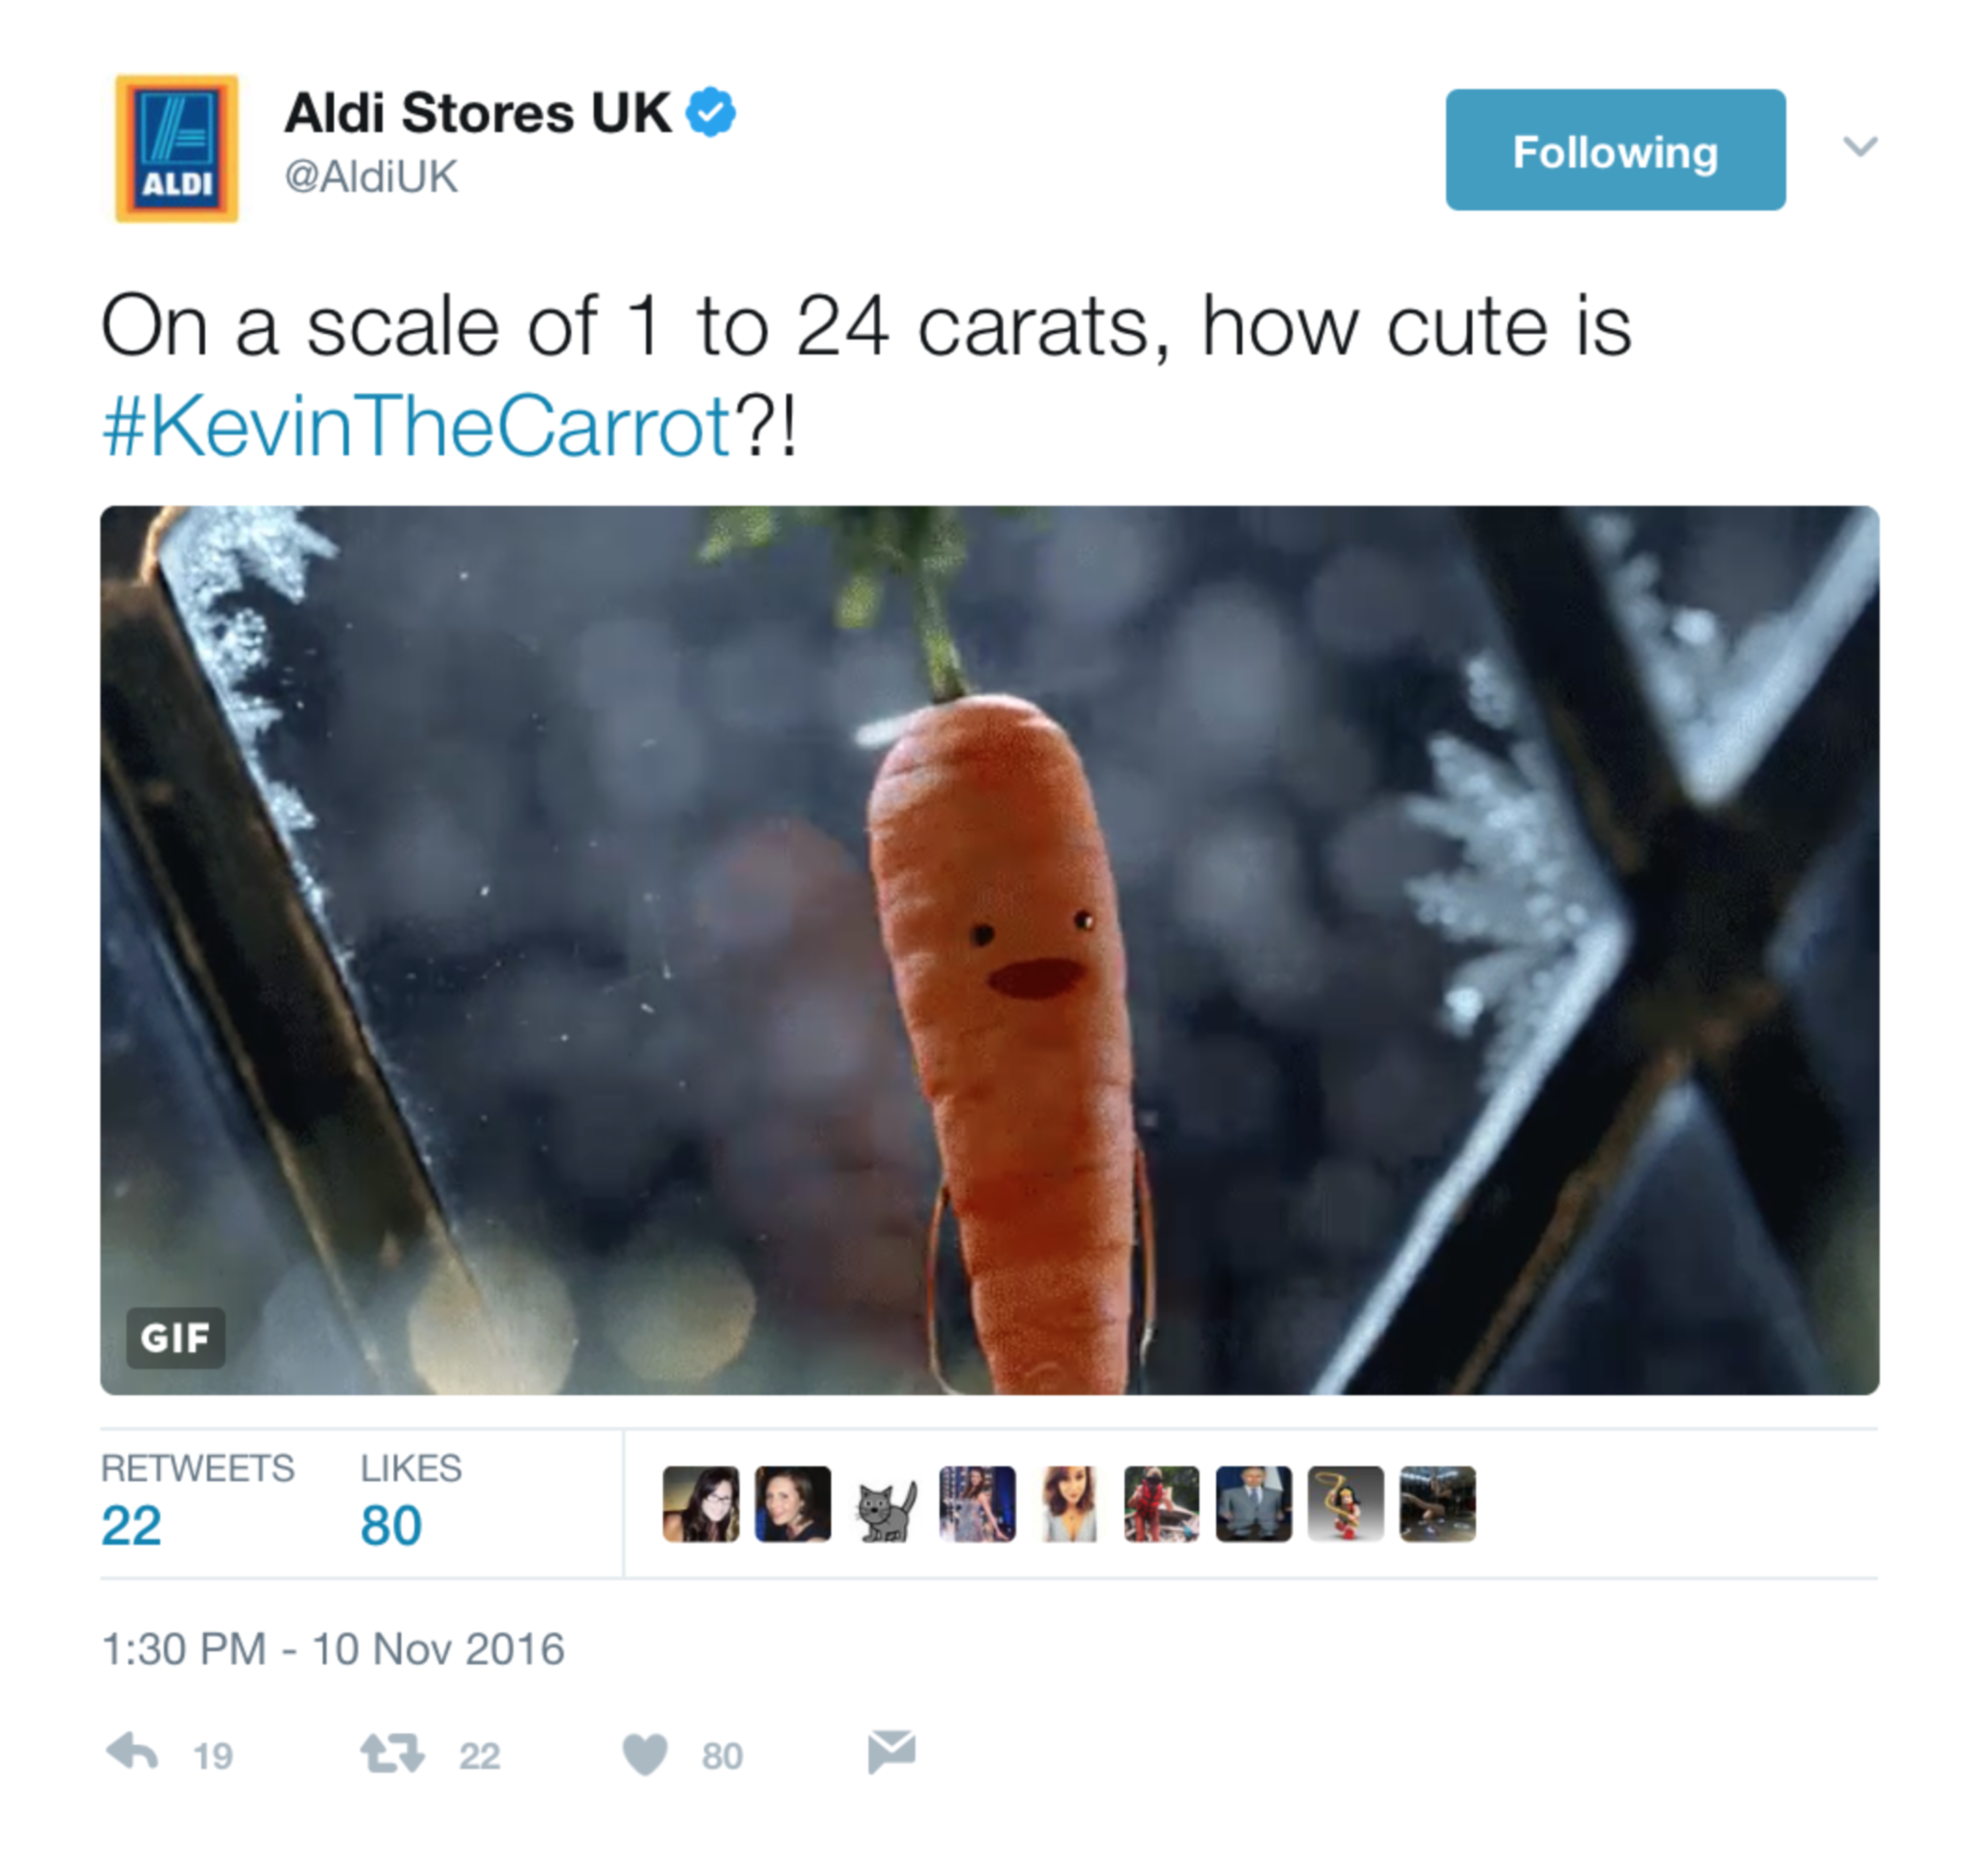Expand the tweet options chevron

tap(1860, 147)
